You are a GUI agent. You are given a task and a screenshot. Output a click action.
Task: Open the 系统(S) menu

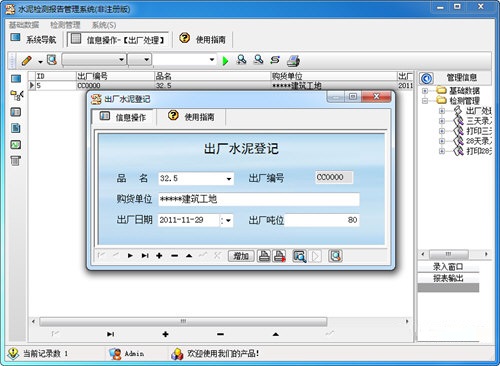click(x=104, y=25)
